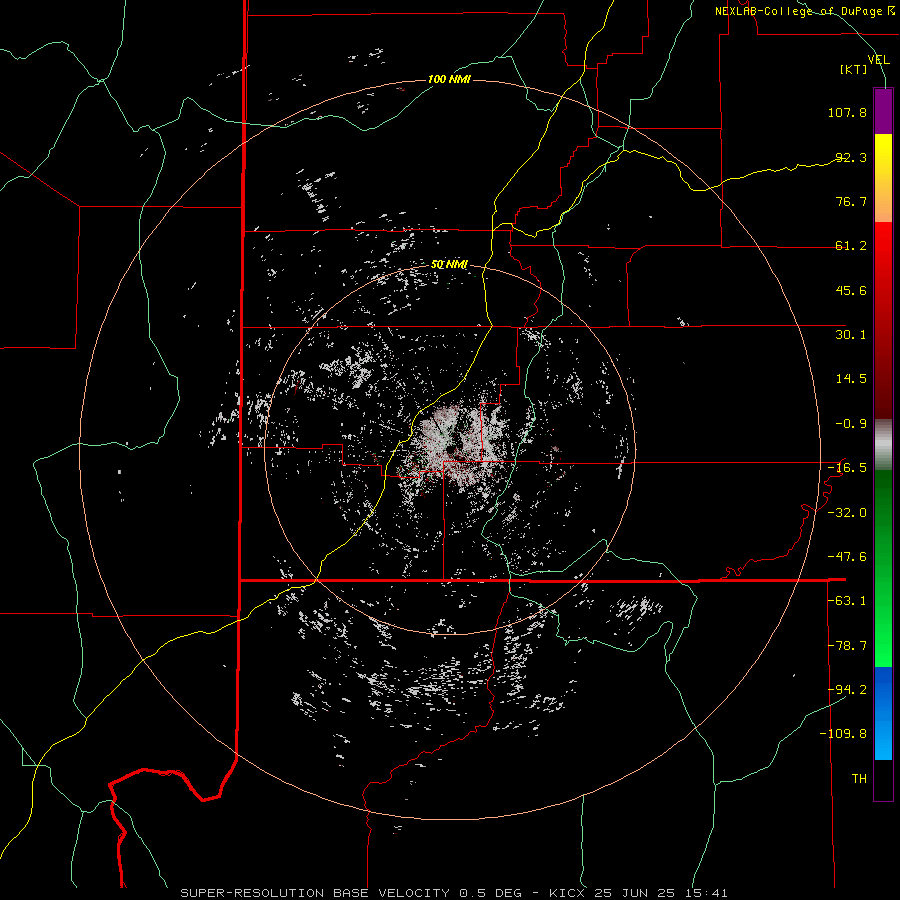Screen dimensions: 900x900
Task: Click the VEL legend title
Action: 878,60
